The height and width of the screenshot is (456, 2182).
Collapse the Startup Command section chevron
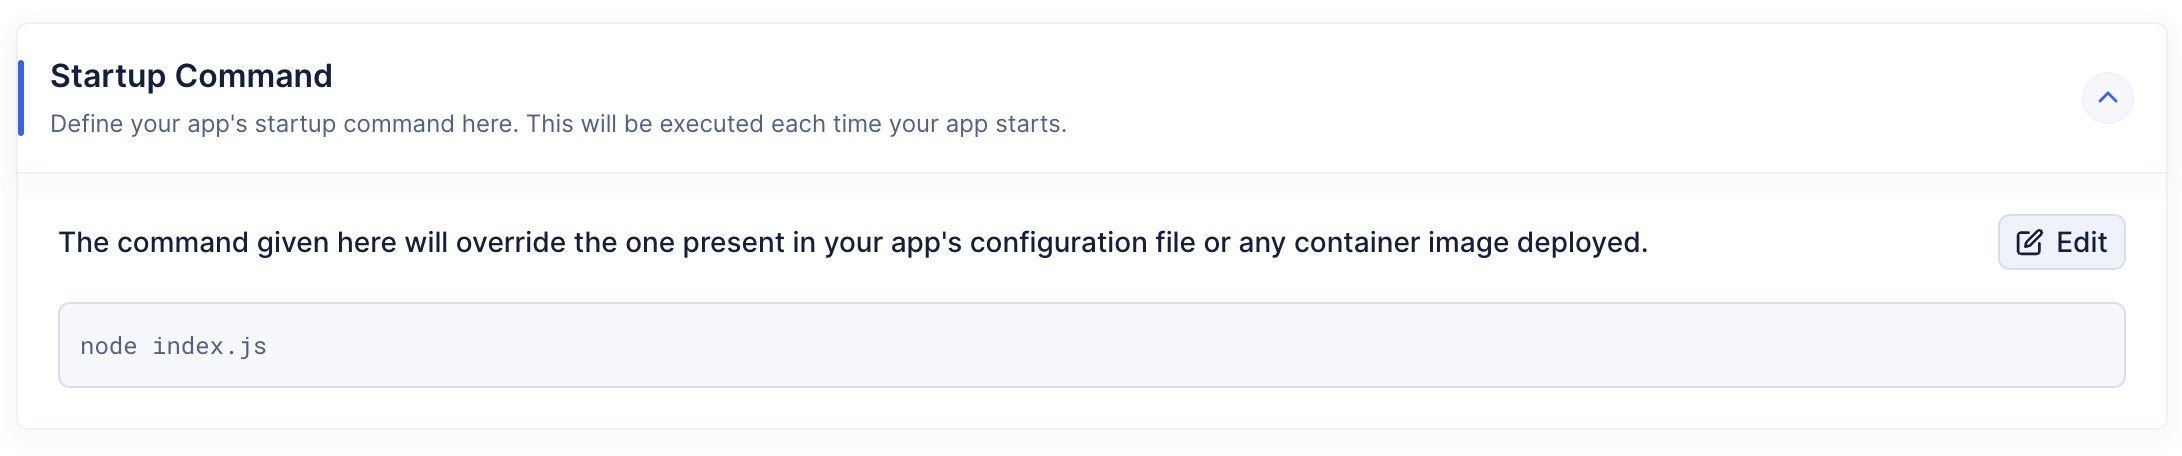pyautogui.click(x=2107, y=98)
